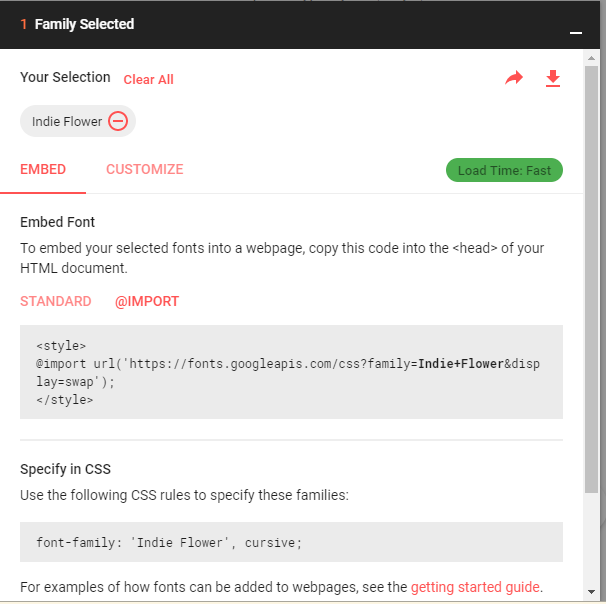Open the CUSTOMIZE tab

[145, 170]
